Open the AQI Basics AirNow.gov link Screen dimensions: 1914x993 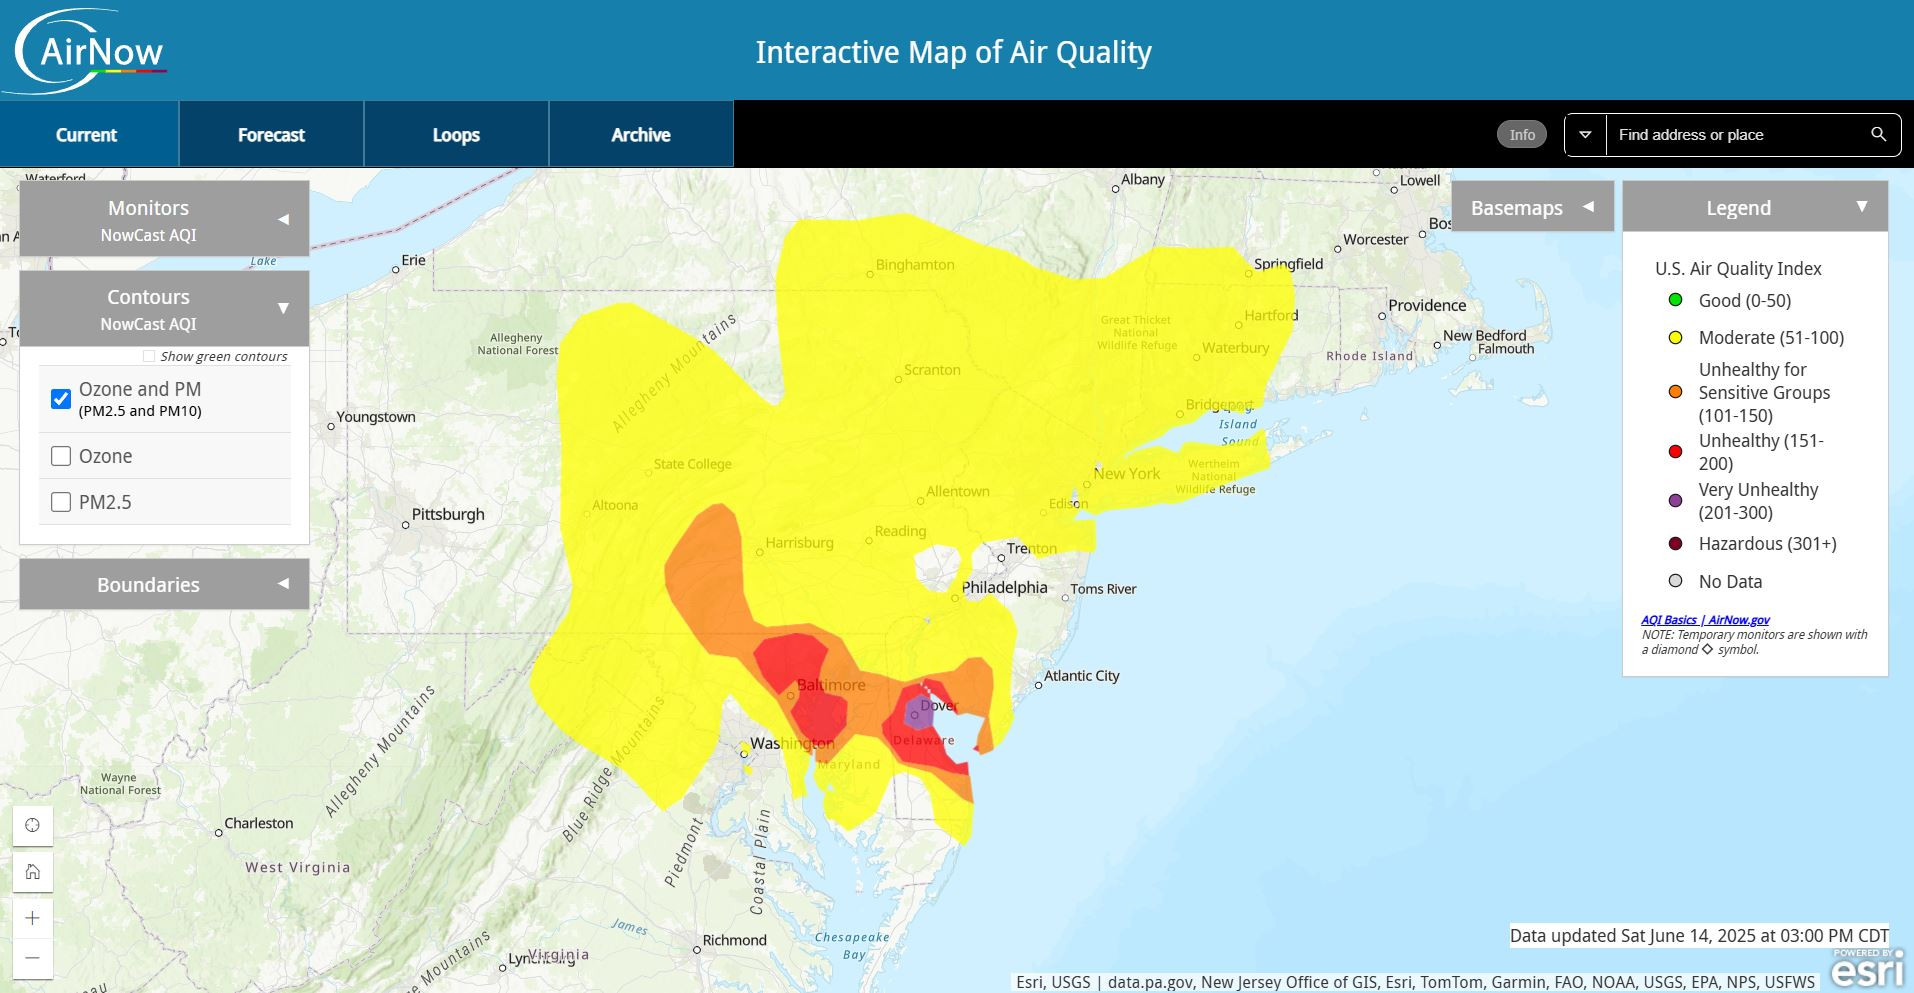point(1705,620)
